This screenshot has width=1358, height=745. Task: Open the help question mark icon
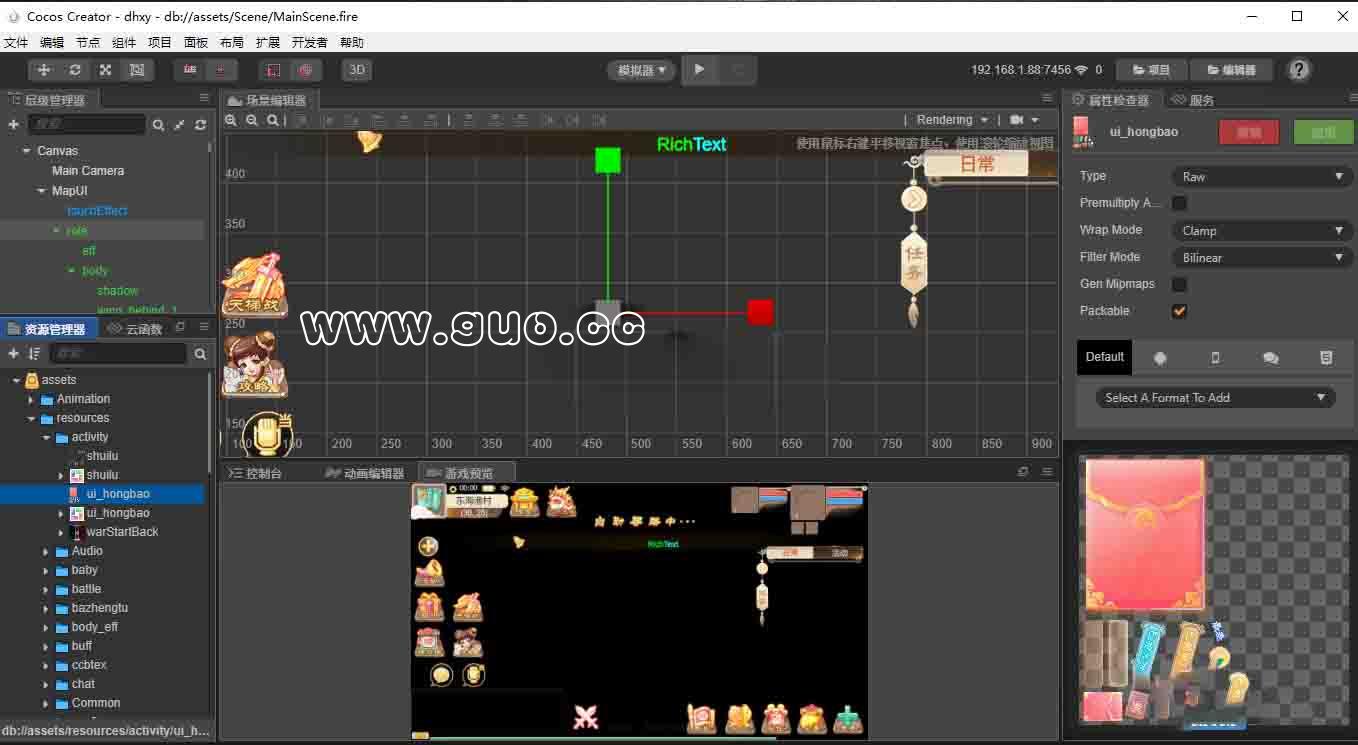coord(1298,70)
